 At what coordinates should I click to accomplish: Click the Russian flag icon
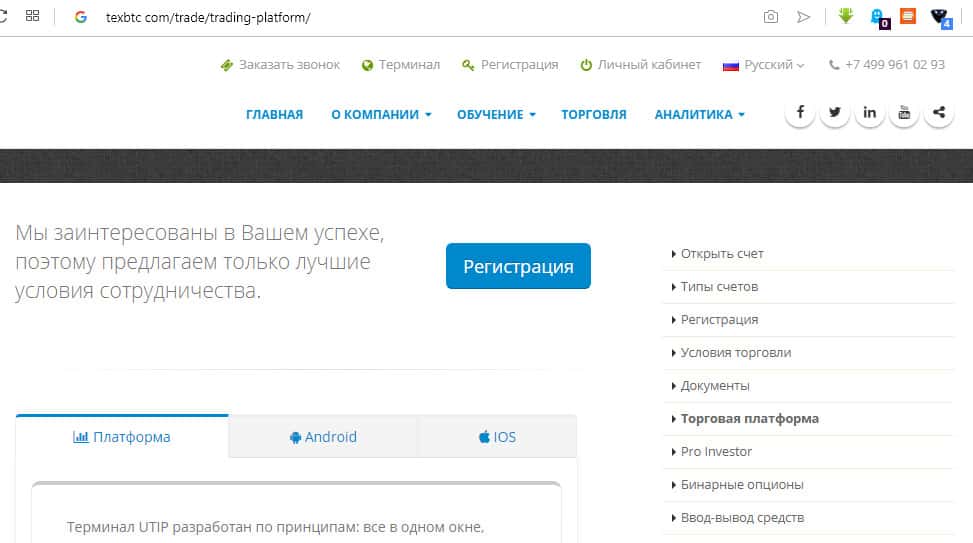(730, 65)
